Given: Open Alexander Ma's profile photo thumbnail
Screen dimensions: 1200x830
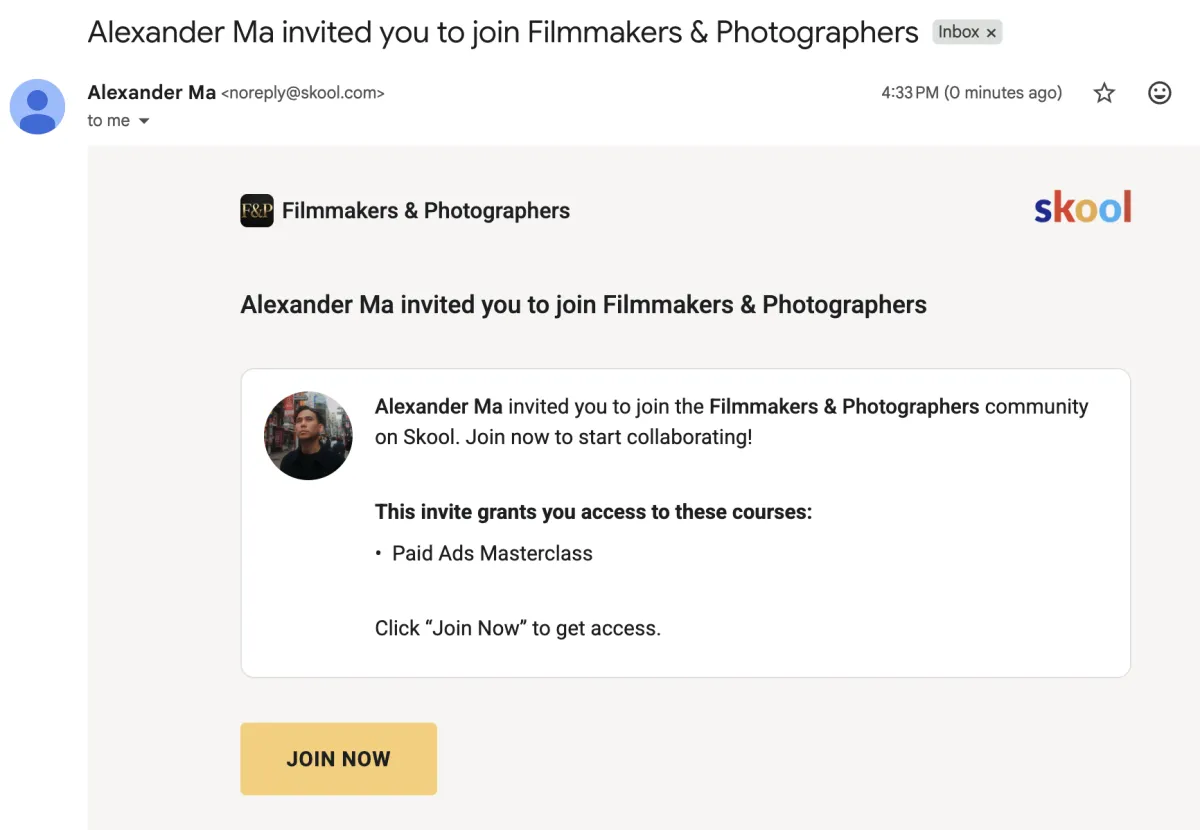Looking at the screenshot, I should [x=308, y=435].
